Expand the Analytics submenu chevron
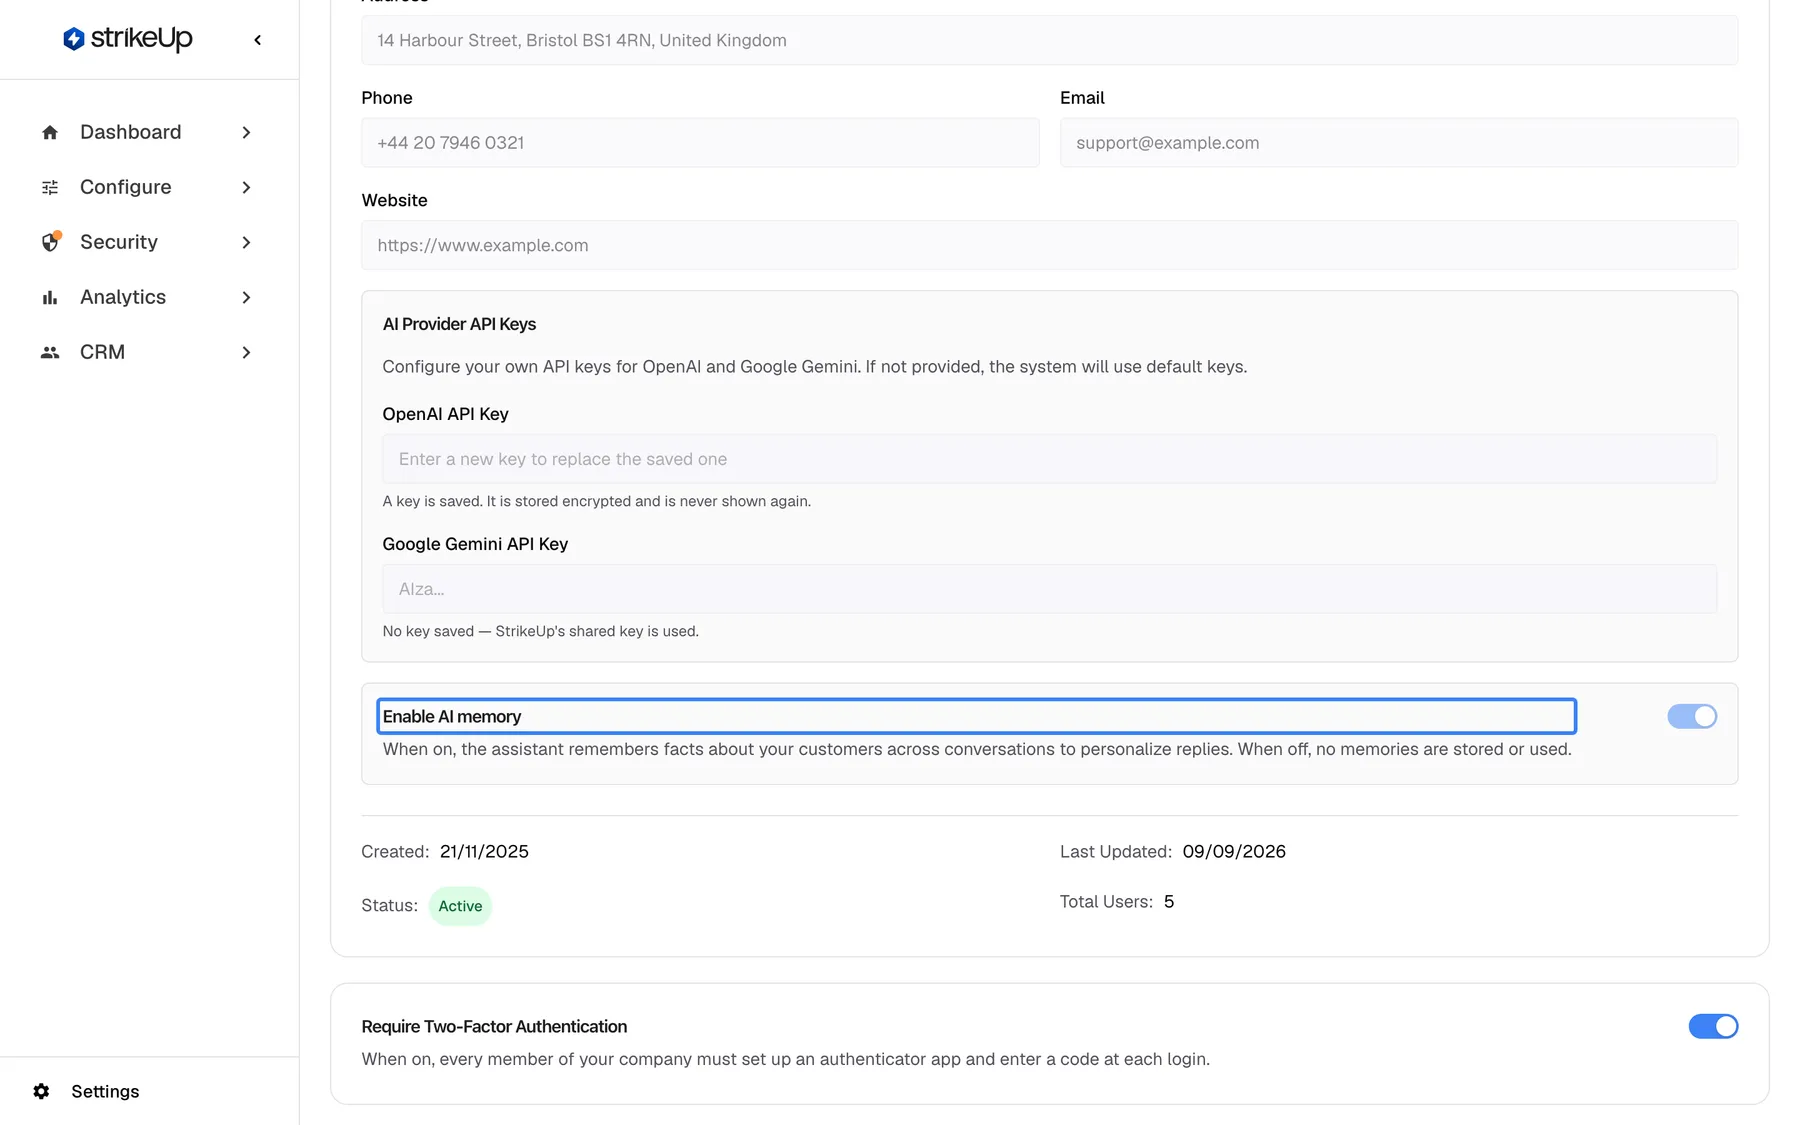The width and height of the screenshot is (1800, 1125). 246,297
